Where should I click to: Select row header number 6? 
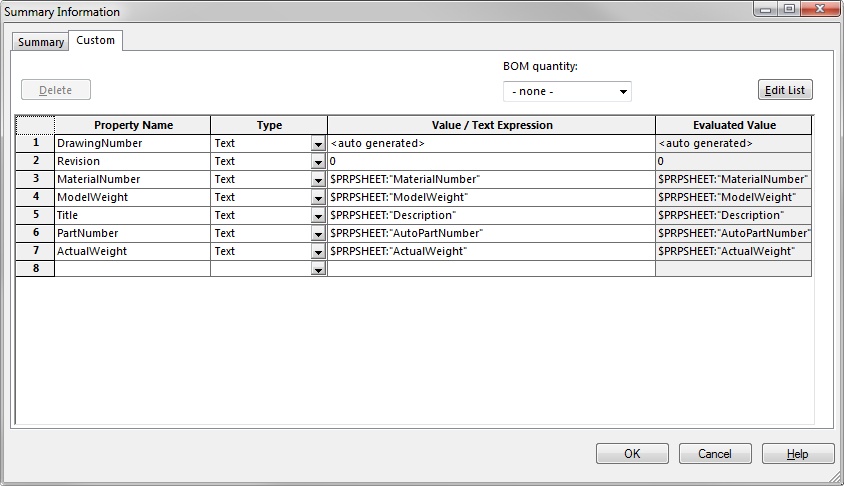click(36, 233)
